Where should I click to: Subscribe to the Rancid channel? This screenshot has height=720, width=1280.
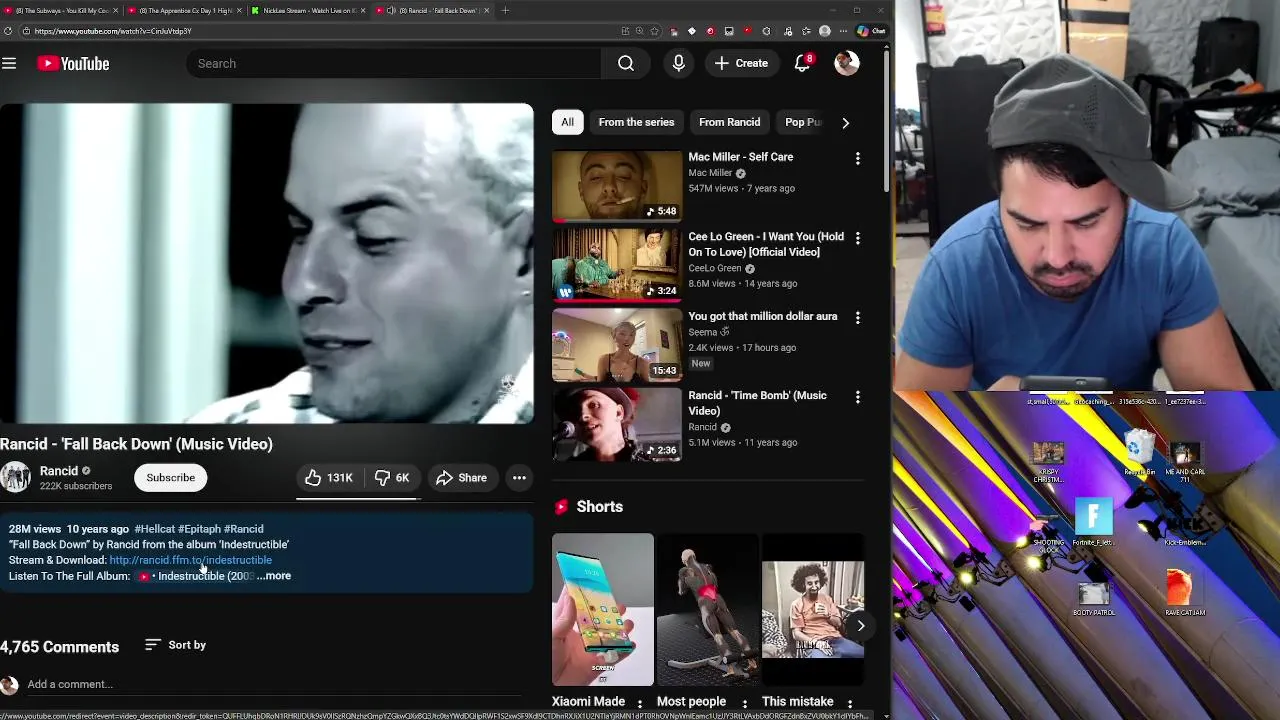[x=171, y=478]
